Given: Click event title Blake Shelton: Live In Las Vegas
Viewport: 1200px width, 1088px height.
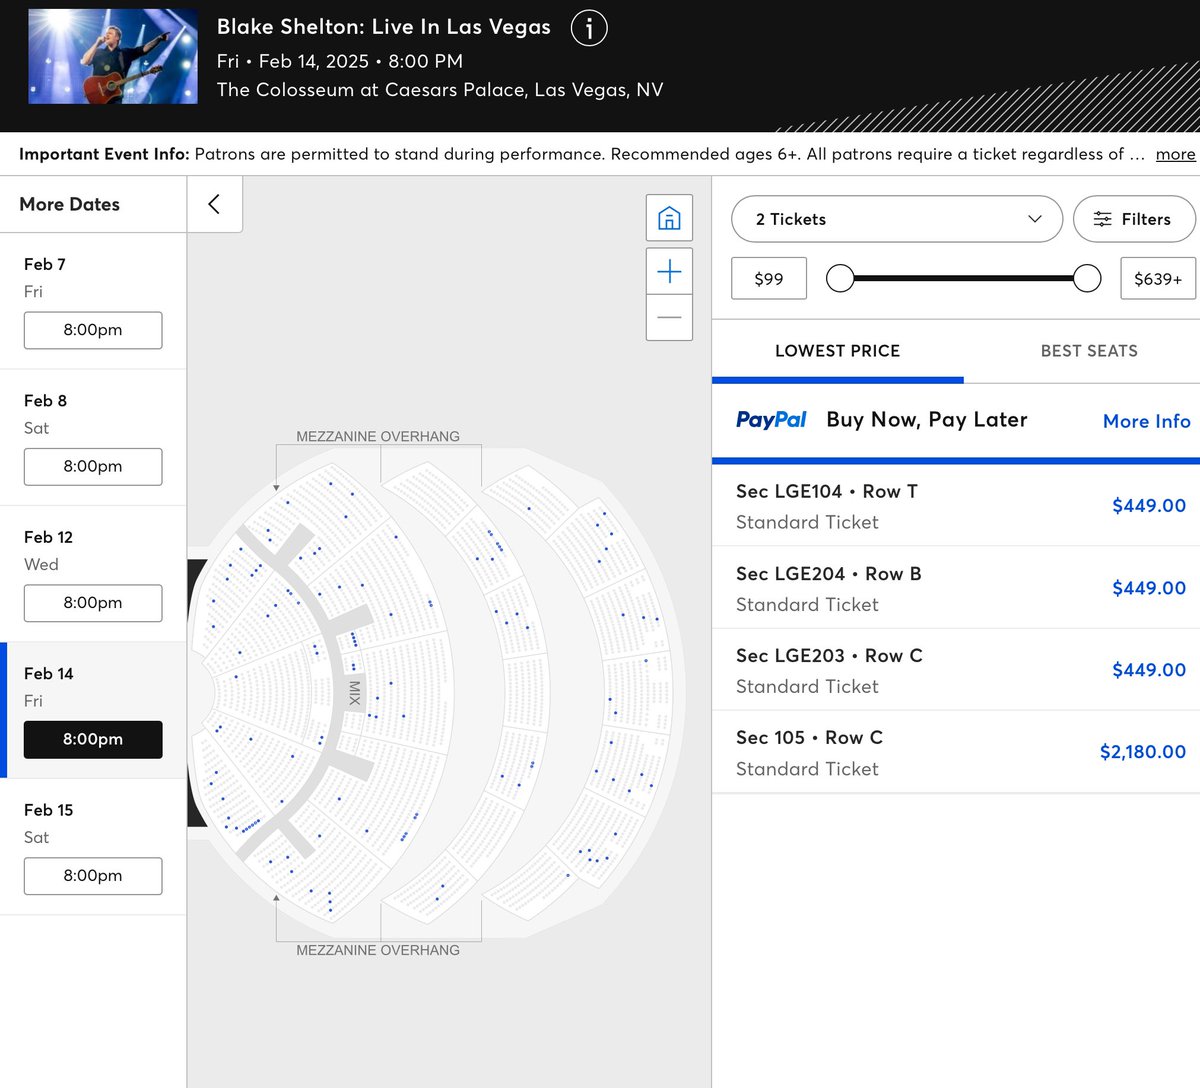Looking at the screenshot, I should [x=384, y=27].
